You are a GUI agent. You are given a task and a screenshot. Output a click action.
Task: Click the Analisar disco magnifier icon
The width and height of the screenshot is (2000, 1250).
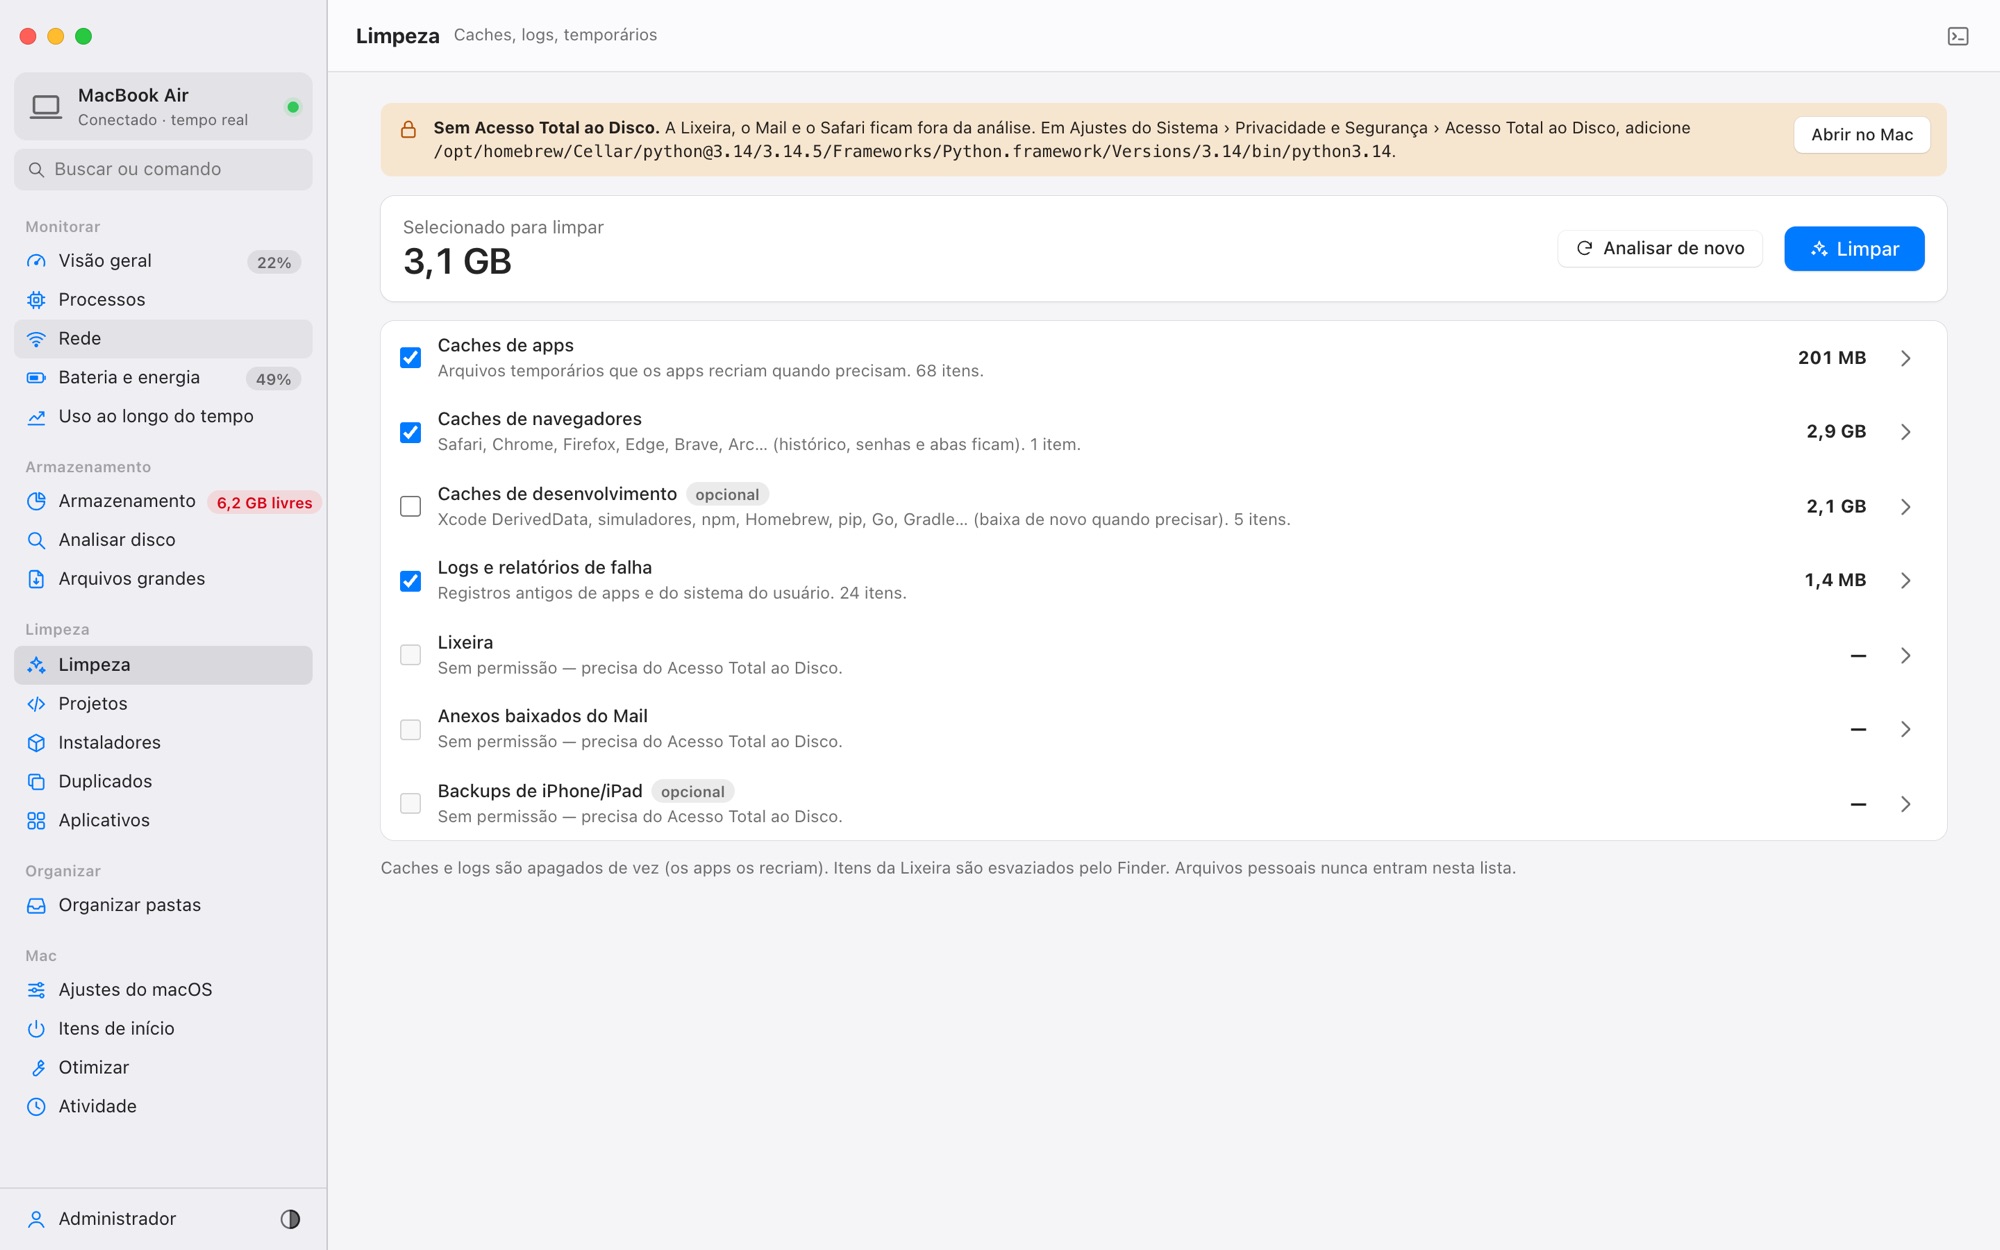pos(36,540)
